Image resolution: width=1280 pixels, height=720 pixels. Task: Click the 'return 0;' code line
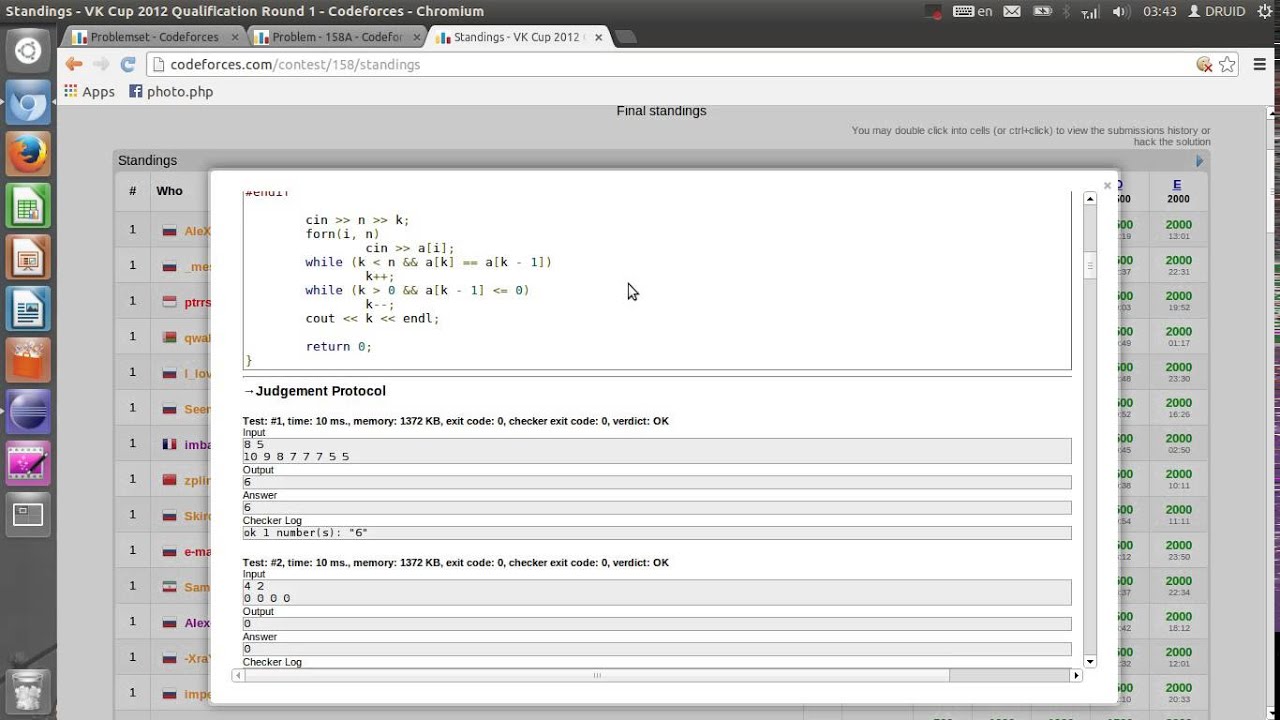pos(338,346)
